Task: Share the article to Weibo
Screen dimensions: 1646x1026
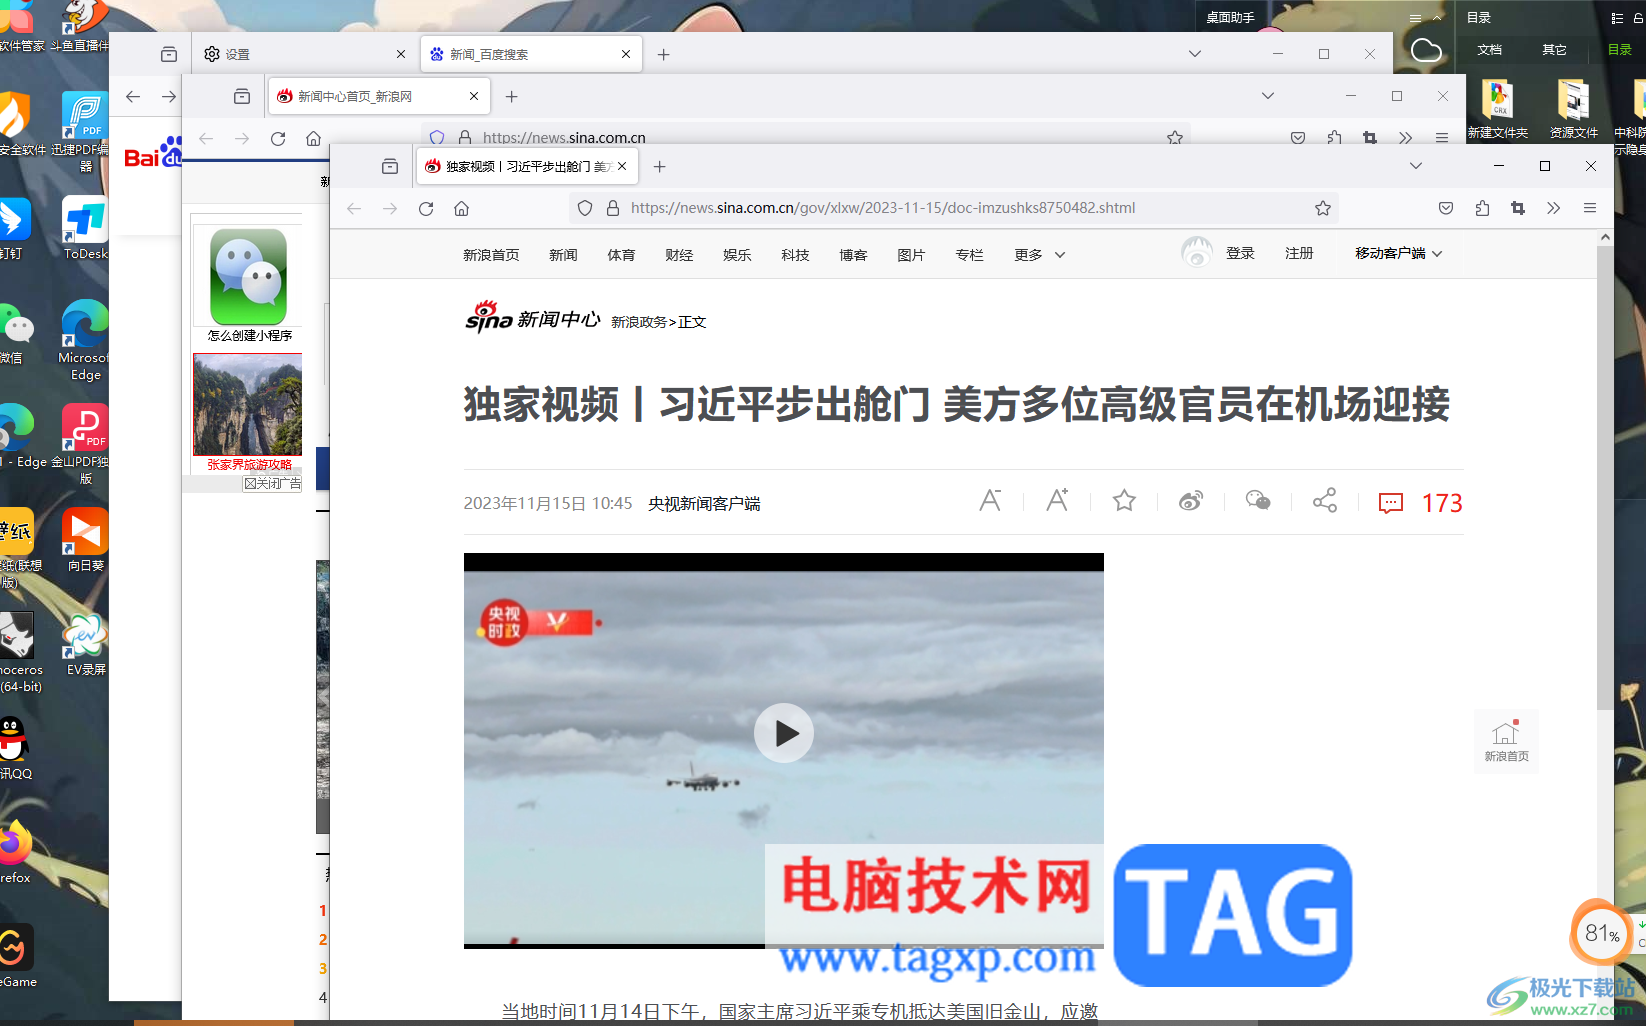Action: 1191,501
